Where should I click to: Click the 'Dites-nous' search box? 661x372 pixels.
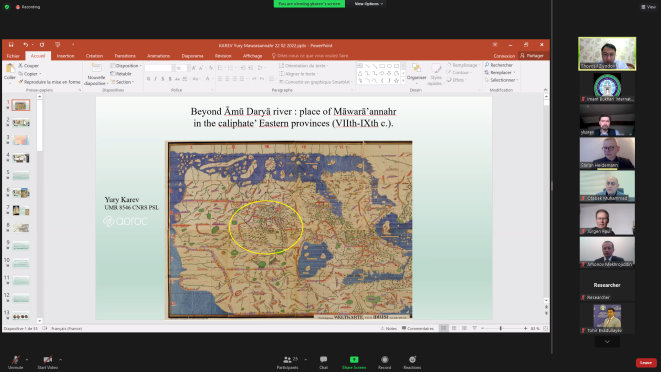click(x=310, y=56)
